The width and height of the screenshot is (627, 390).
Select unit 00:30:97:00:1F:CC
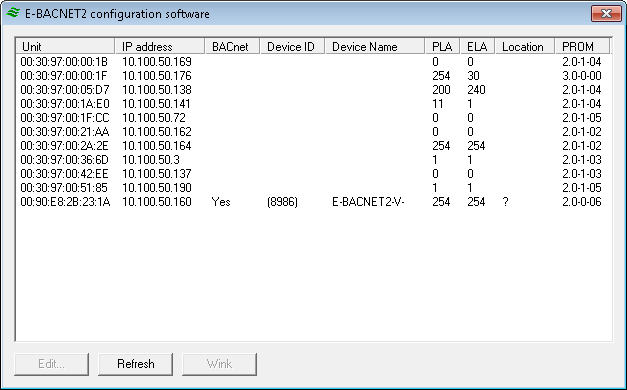point(65,118)
